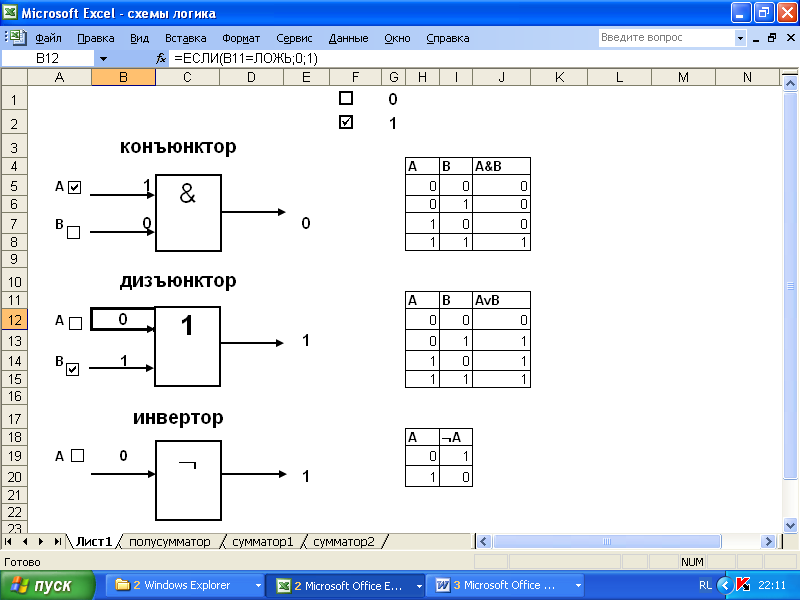The image size is (800, 600).
Task: Go to the next sheet tab arrow
Action: (x=41, y=541)
